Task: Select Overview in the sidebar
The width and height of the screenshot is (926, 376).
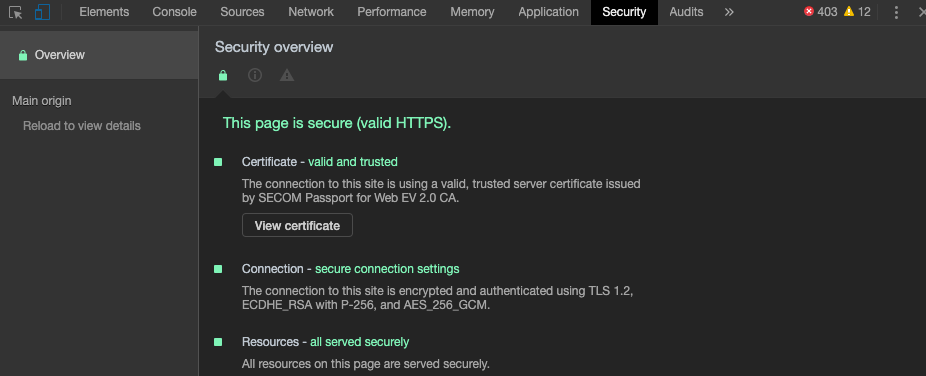Action: pos(99,55)
